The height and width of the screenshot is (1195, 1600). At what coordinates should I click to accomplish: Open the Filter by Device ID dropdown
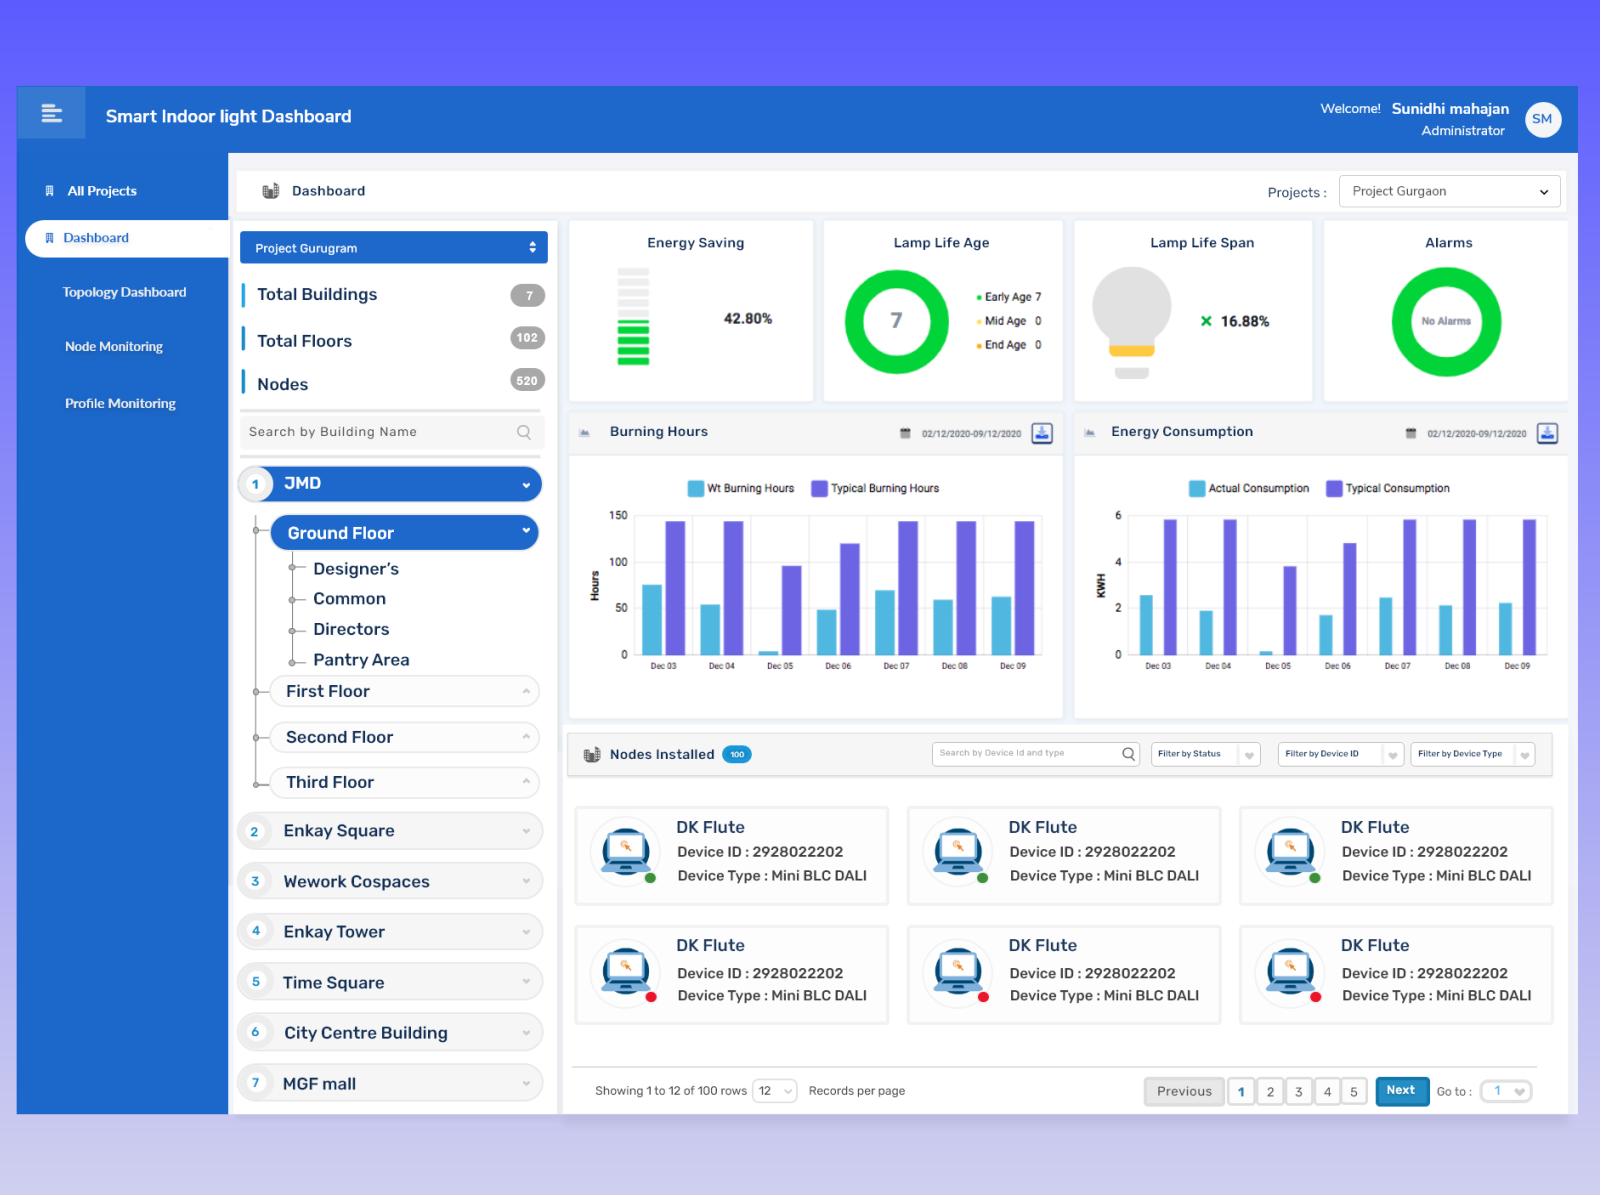click(1341, 754)
